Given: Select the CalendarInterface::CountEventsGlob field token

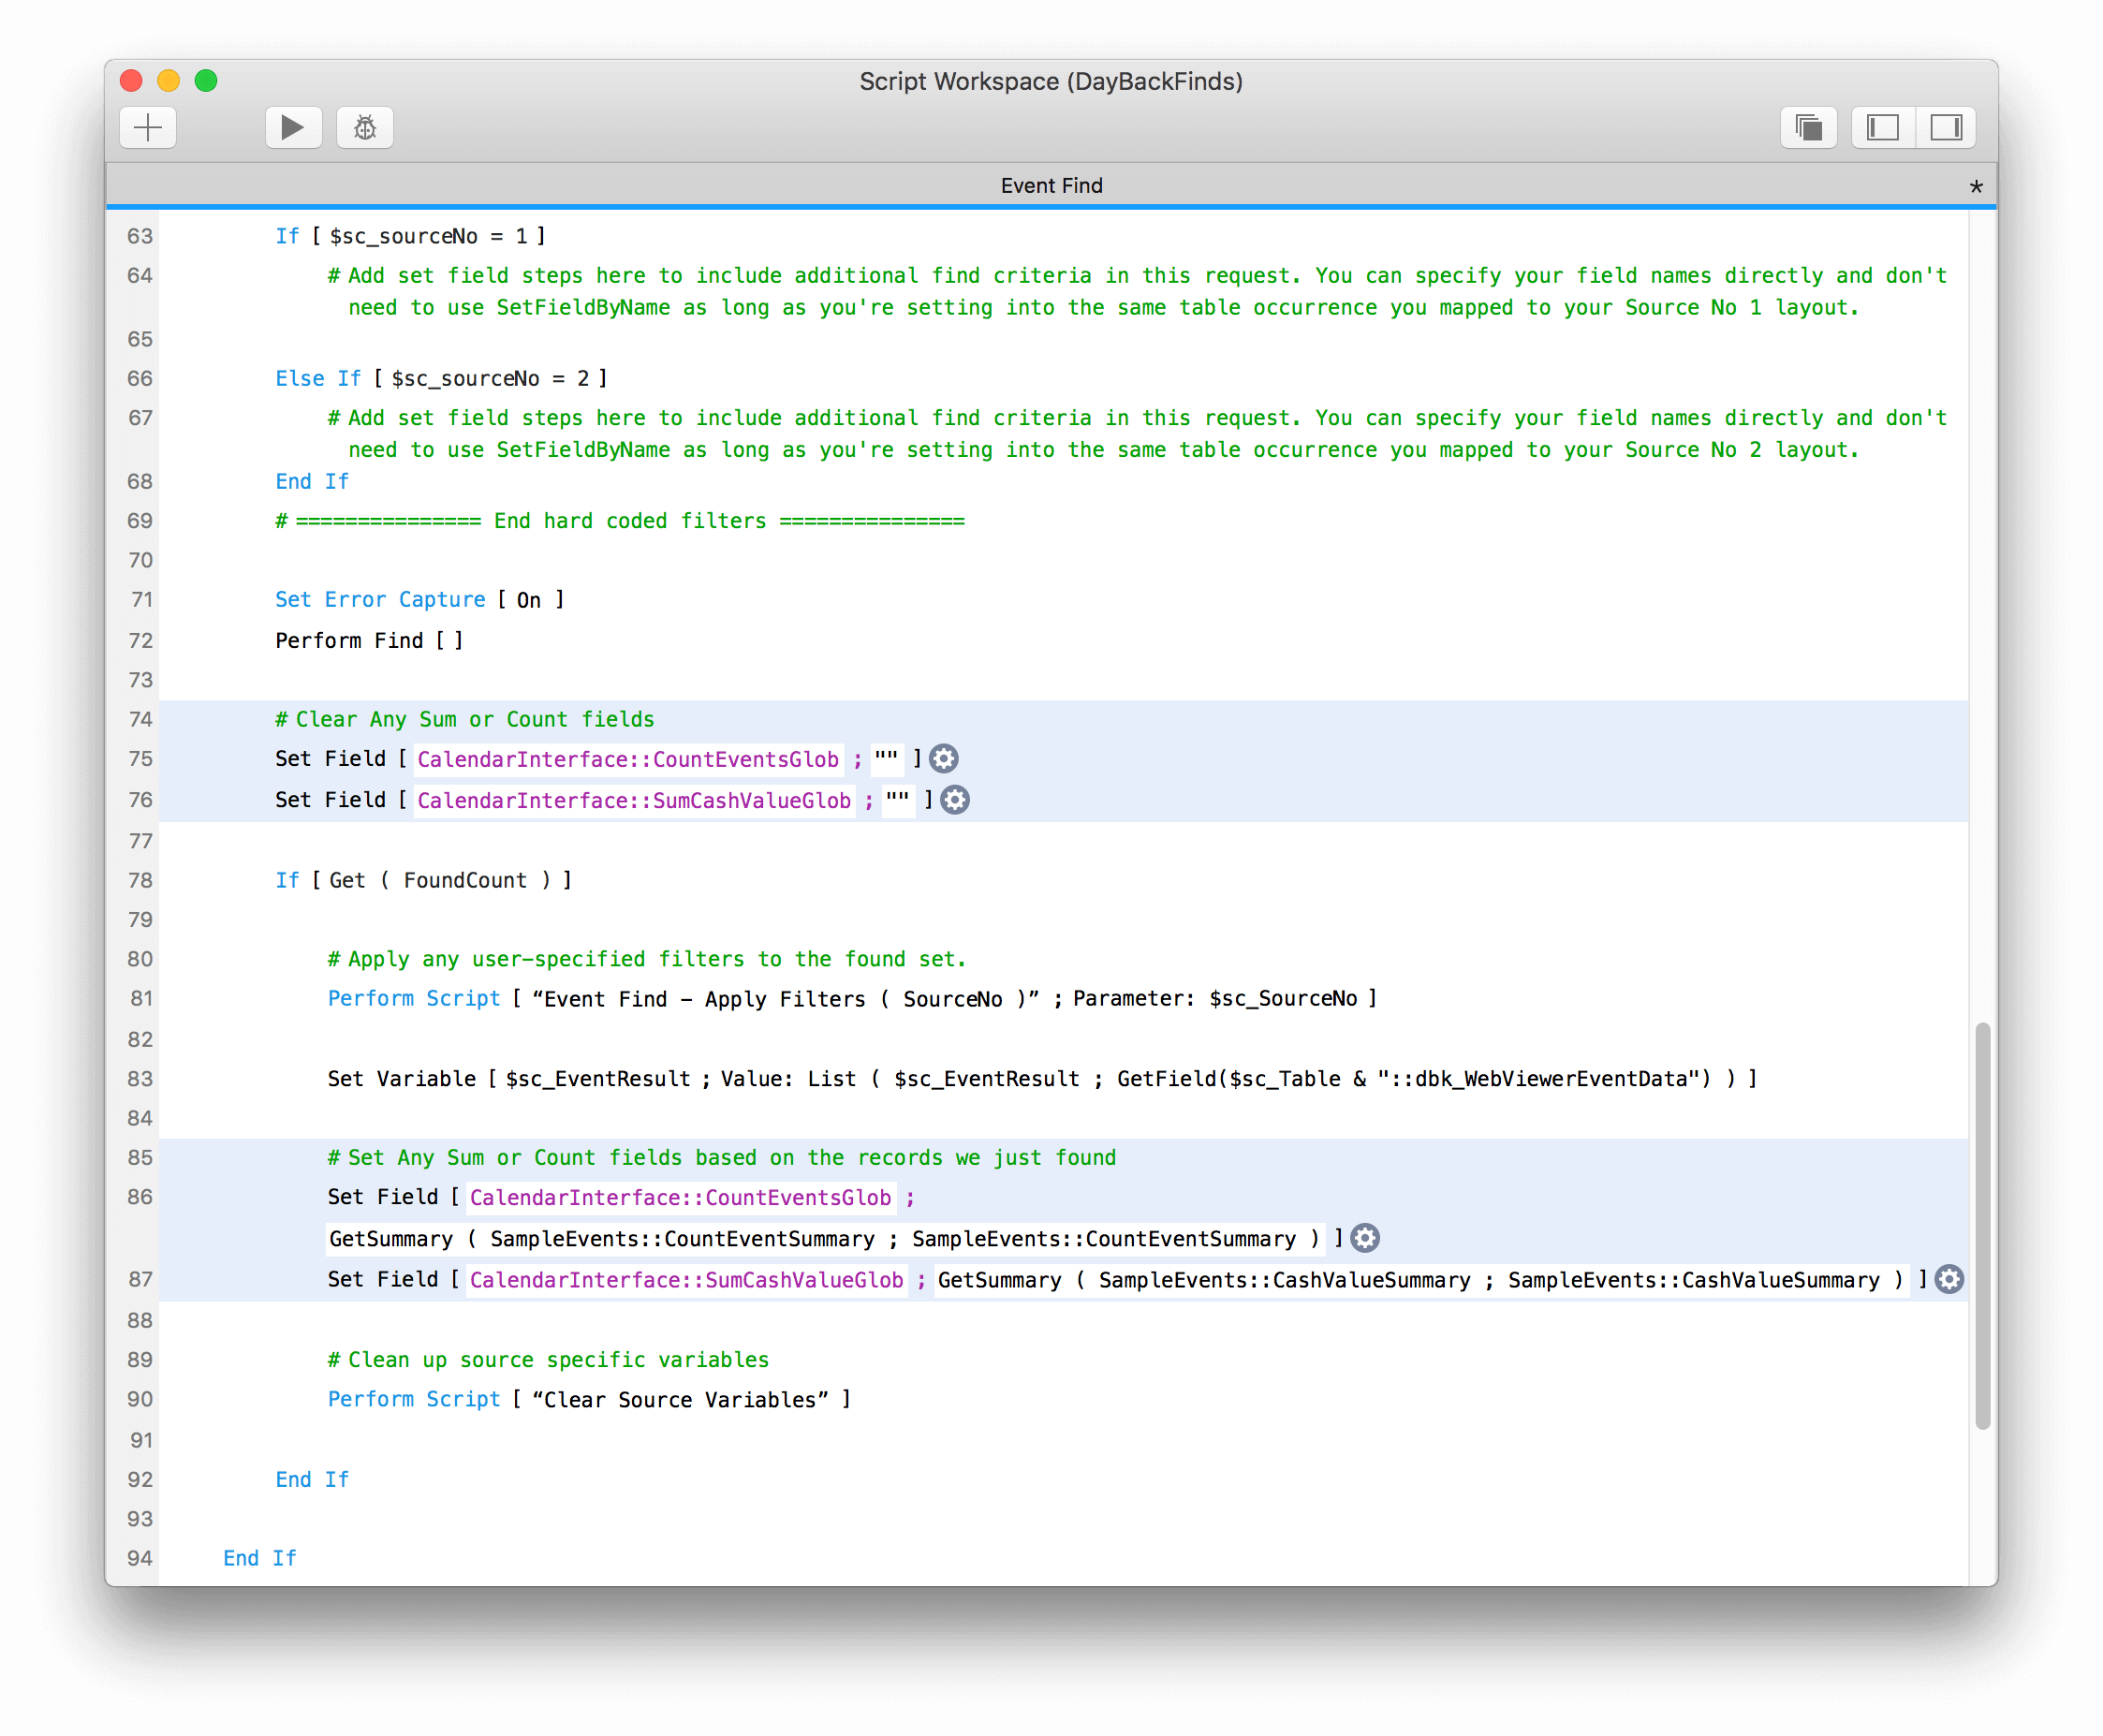Looking at the screenshot, I should pyautogui.click(x=627, y=759).
